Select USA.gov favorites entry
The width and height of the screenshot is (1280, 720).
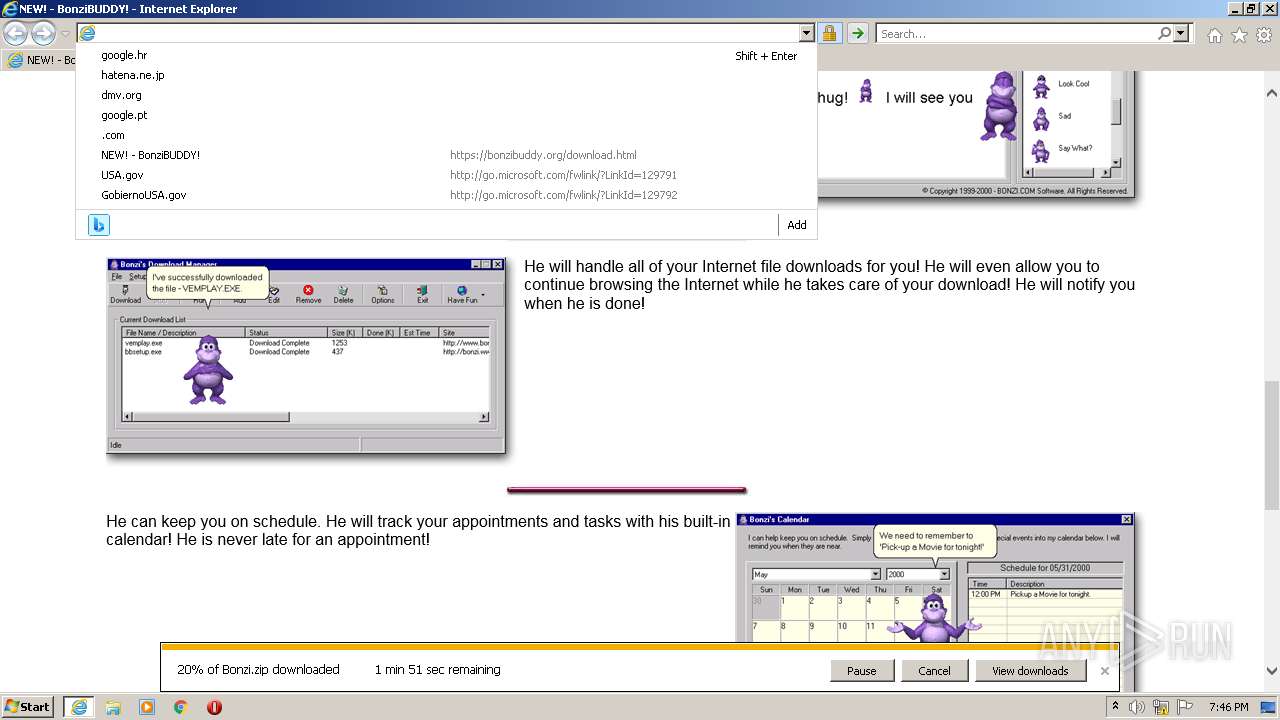point(446,175)
